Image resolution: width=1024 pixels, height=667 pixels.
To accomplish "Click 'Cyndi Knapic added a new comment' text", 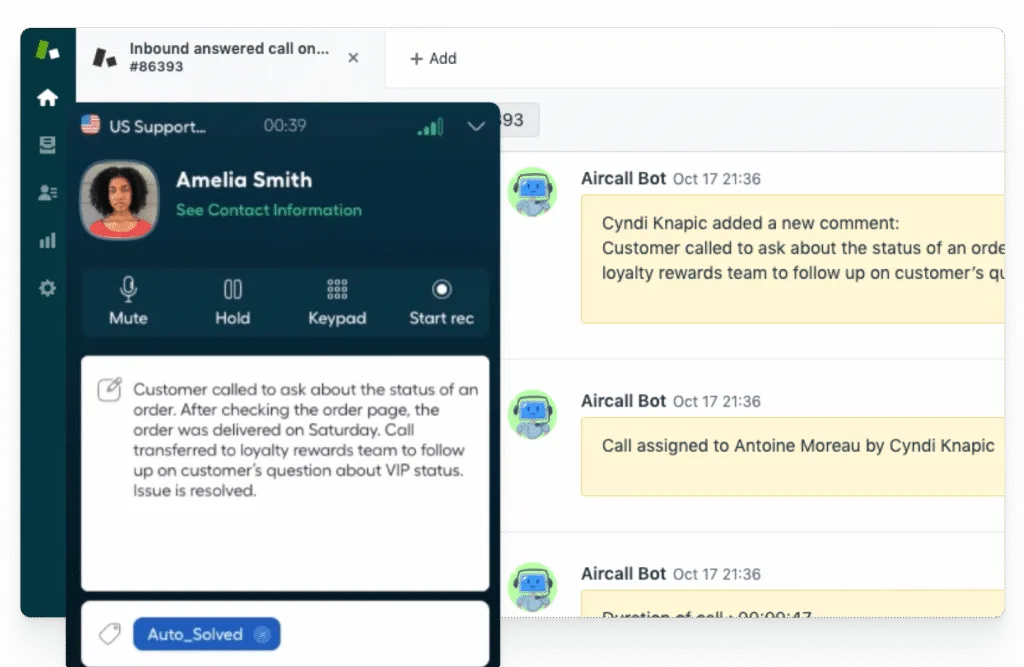I will pos(750,223).
